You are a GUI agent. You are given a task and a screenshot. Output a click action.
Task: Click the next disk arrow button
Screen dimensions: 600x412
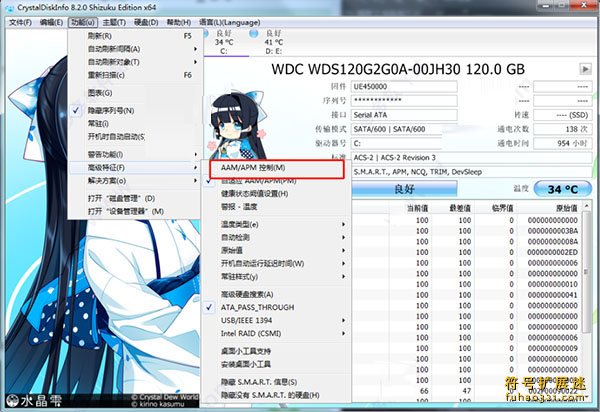[585, 69]
